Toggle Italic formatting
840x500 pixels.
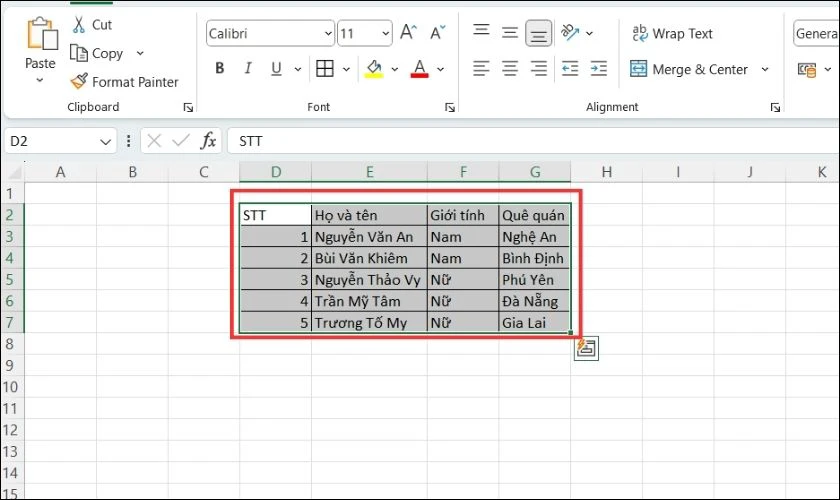(x=248, y=68)
